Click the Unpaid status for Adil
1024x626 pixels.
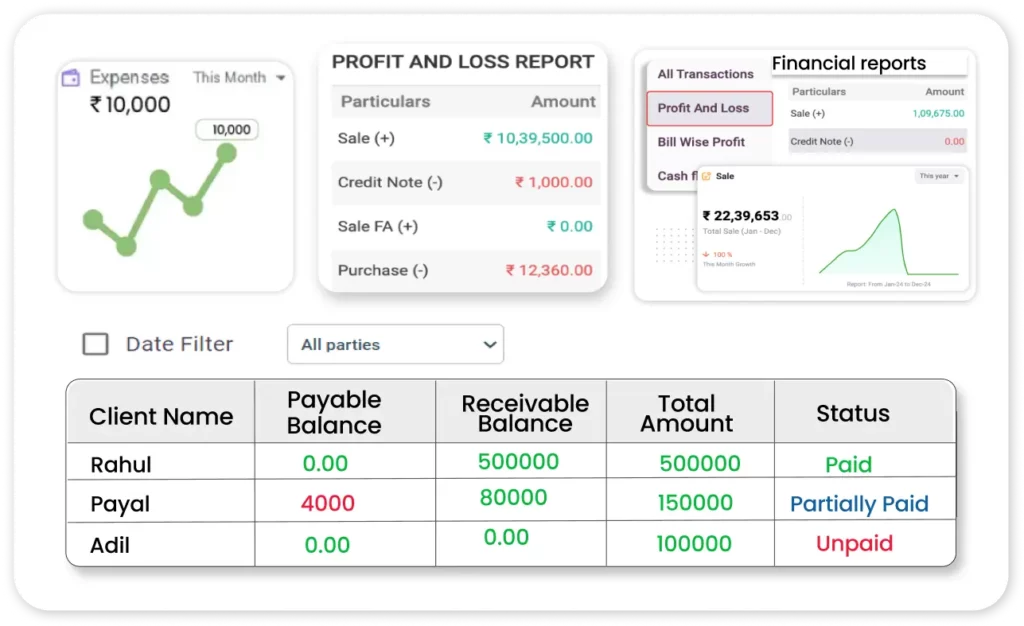pyautogui.click(x=854, y=544)
